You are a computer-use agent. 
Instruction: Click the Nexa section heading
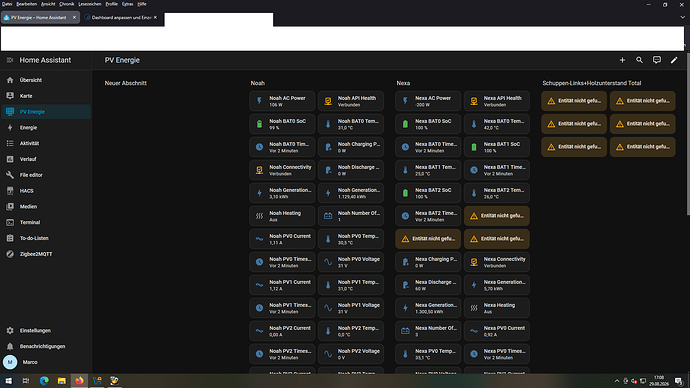(403, 83)
